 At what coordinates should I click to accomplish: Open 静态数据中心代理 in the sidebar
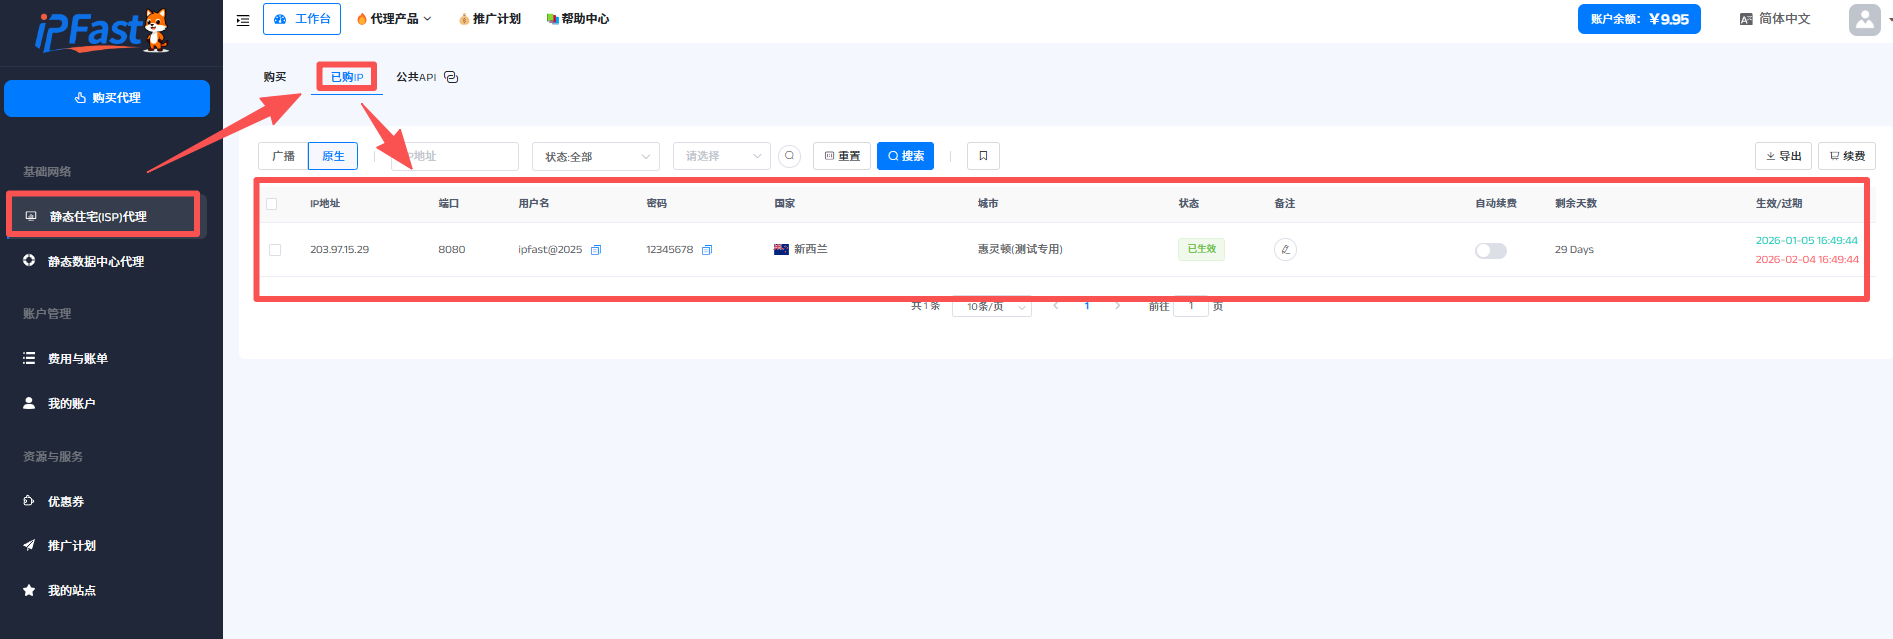(x=96, y=261)
